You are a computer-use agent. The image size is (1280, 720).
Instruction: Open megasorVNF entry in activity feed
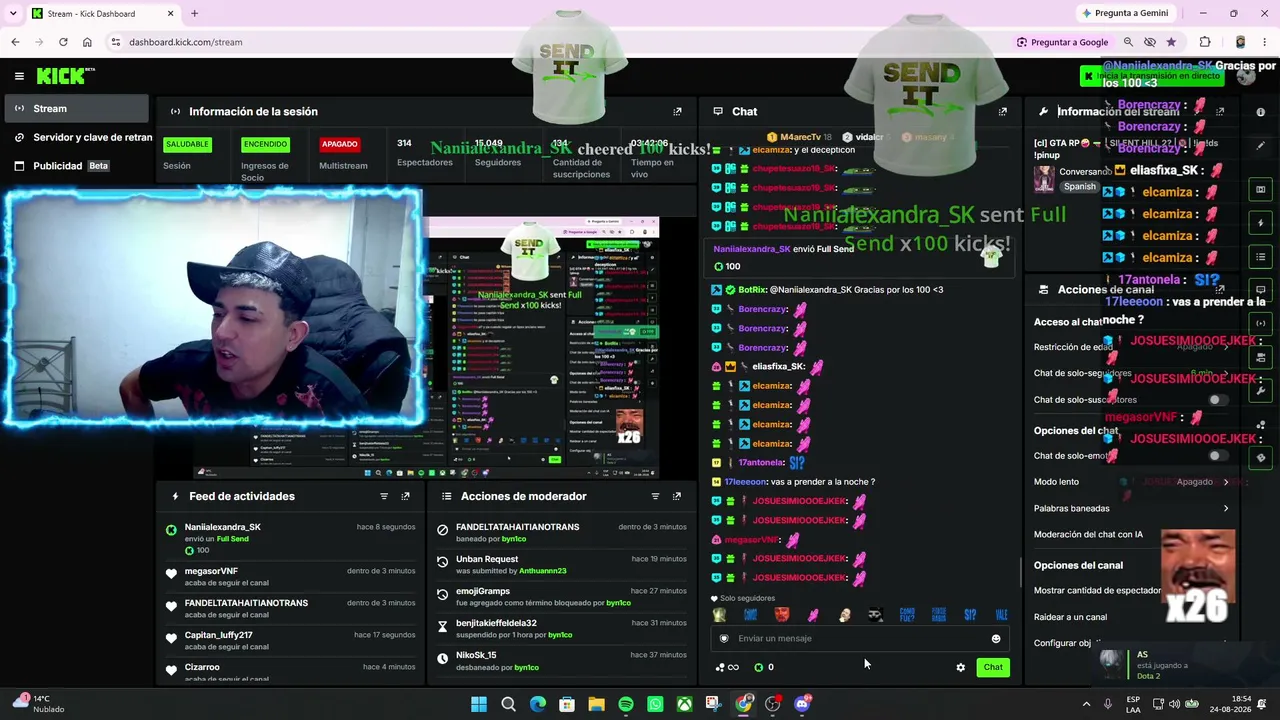coord(290,577)
